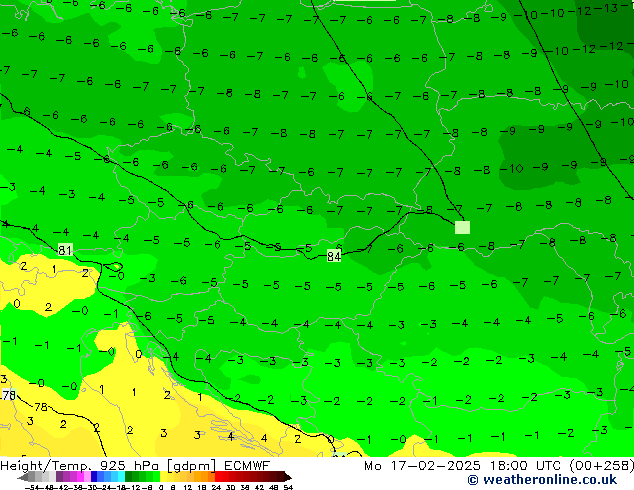The height and width of the screenshot is (490, 634).
Task: Pick the dark blue swatch in the legend
Action: pos(94,477)
